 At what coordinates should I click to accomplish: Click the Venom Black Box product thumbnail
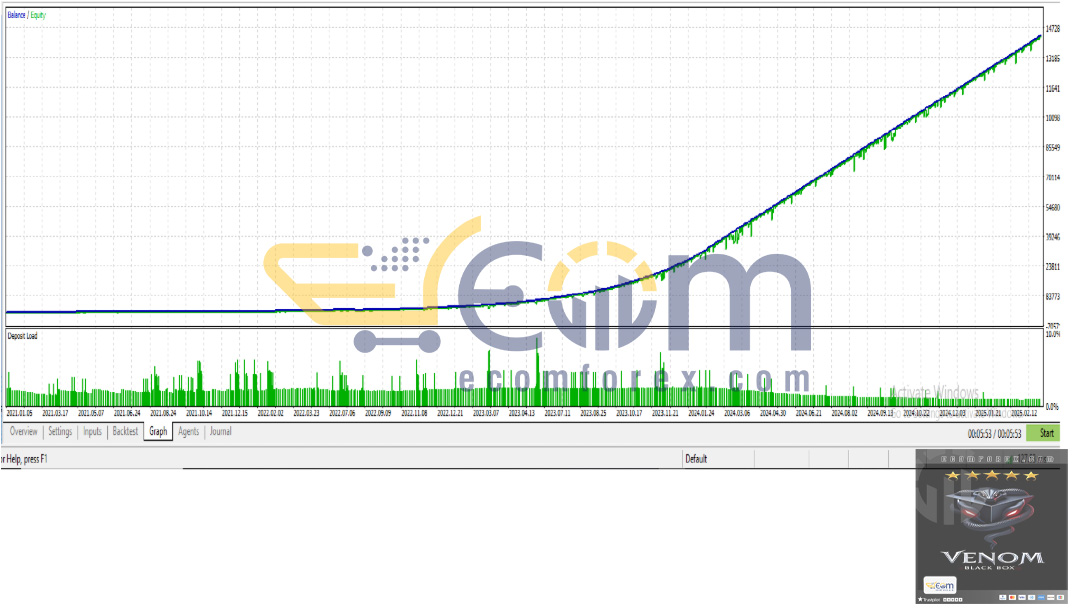(x=991, y=527)
